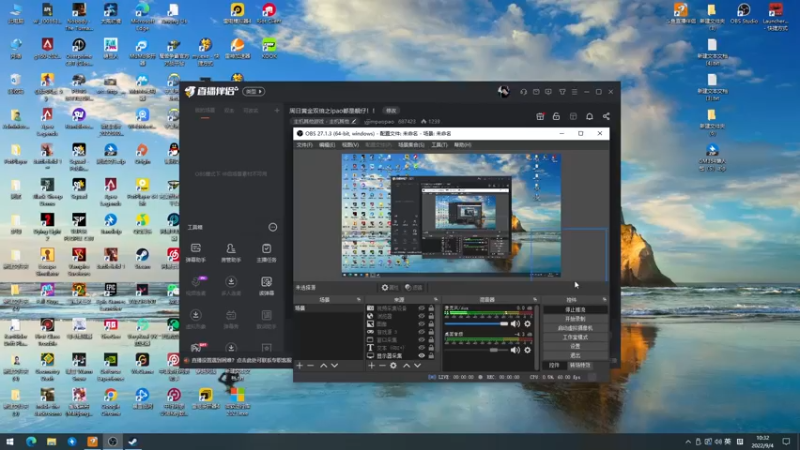Click the OBS preview canvas thumbnail
Screen dimensions: 800x450
pyautogui.click(x=451, y=215)
